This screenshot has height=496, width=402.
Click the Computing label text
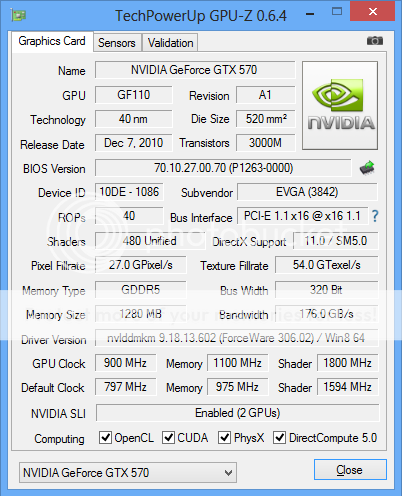(59, 439)
